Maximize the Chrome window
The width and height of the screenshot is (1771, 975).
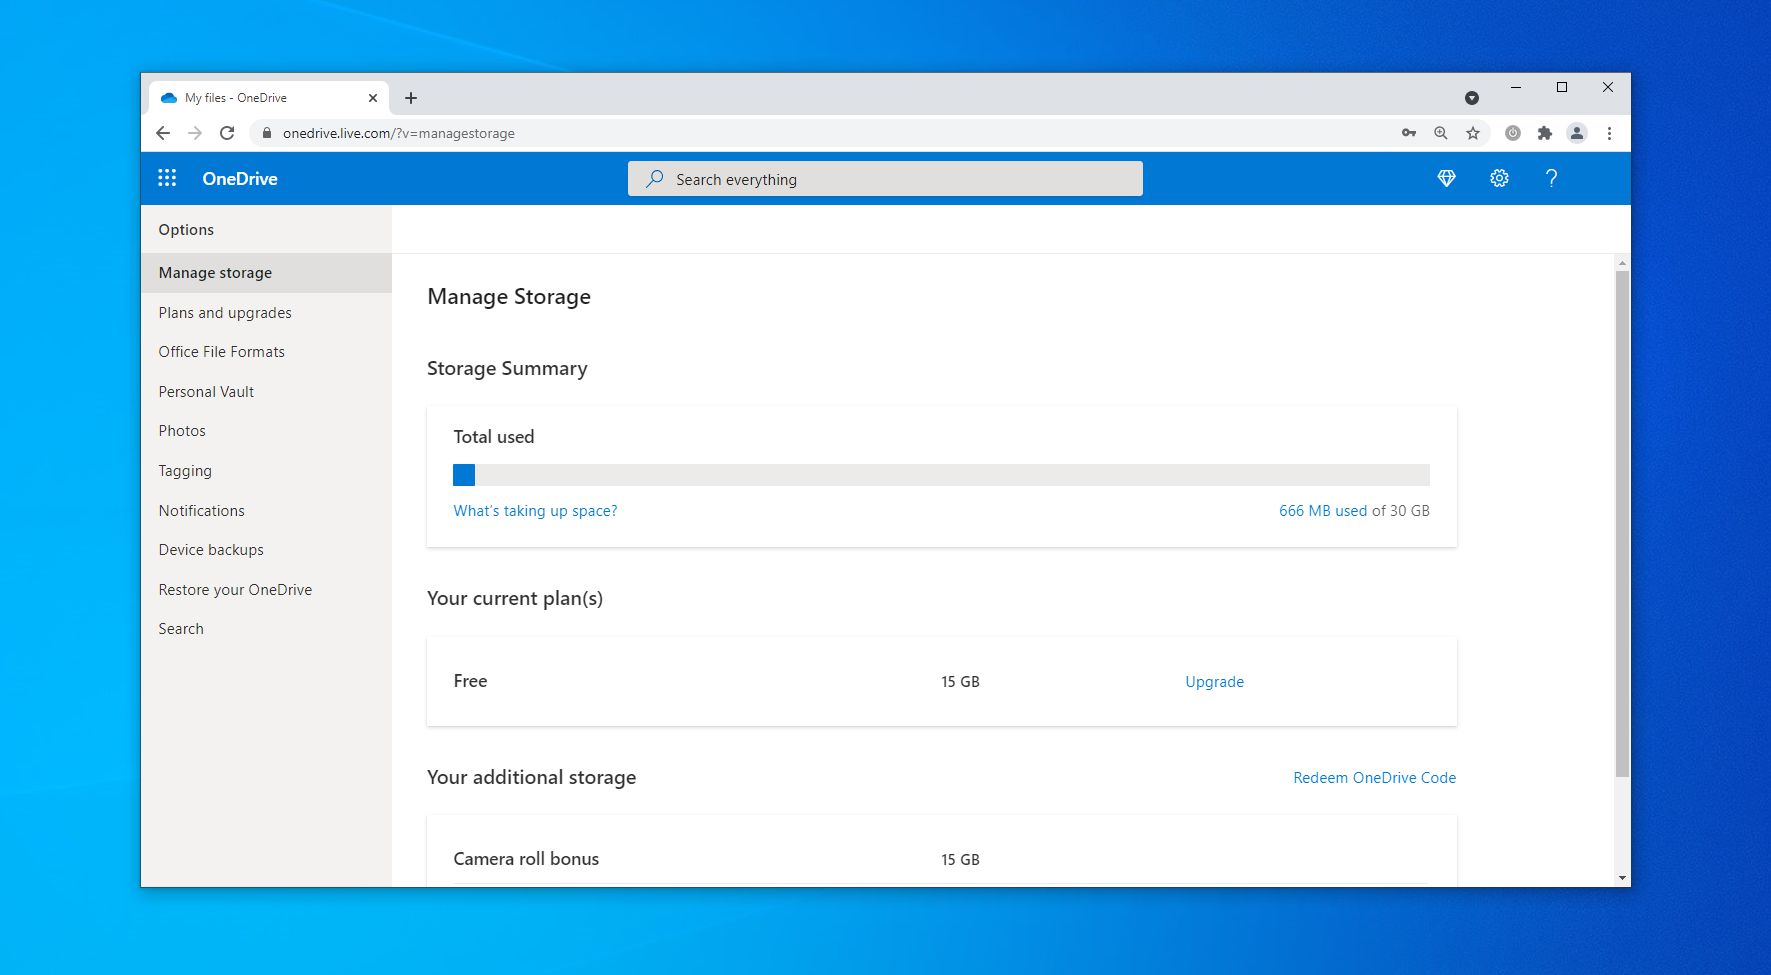point(1562,87)
